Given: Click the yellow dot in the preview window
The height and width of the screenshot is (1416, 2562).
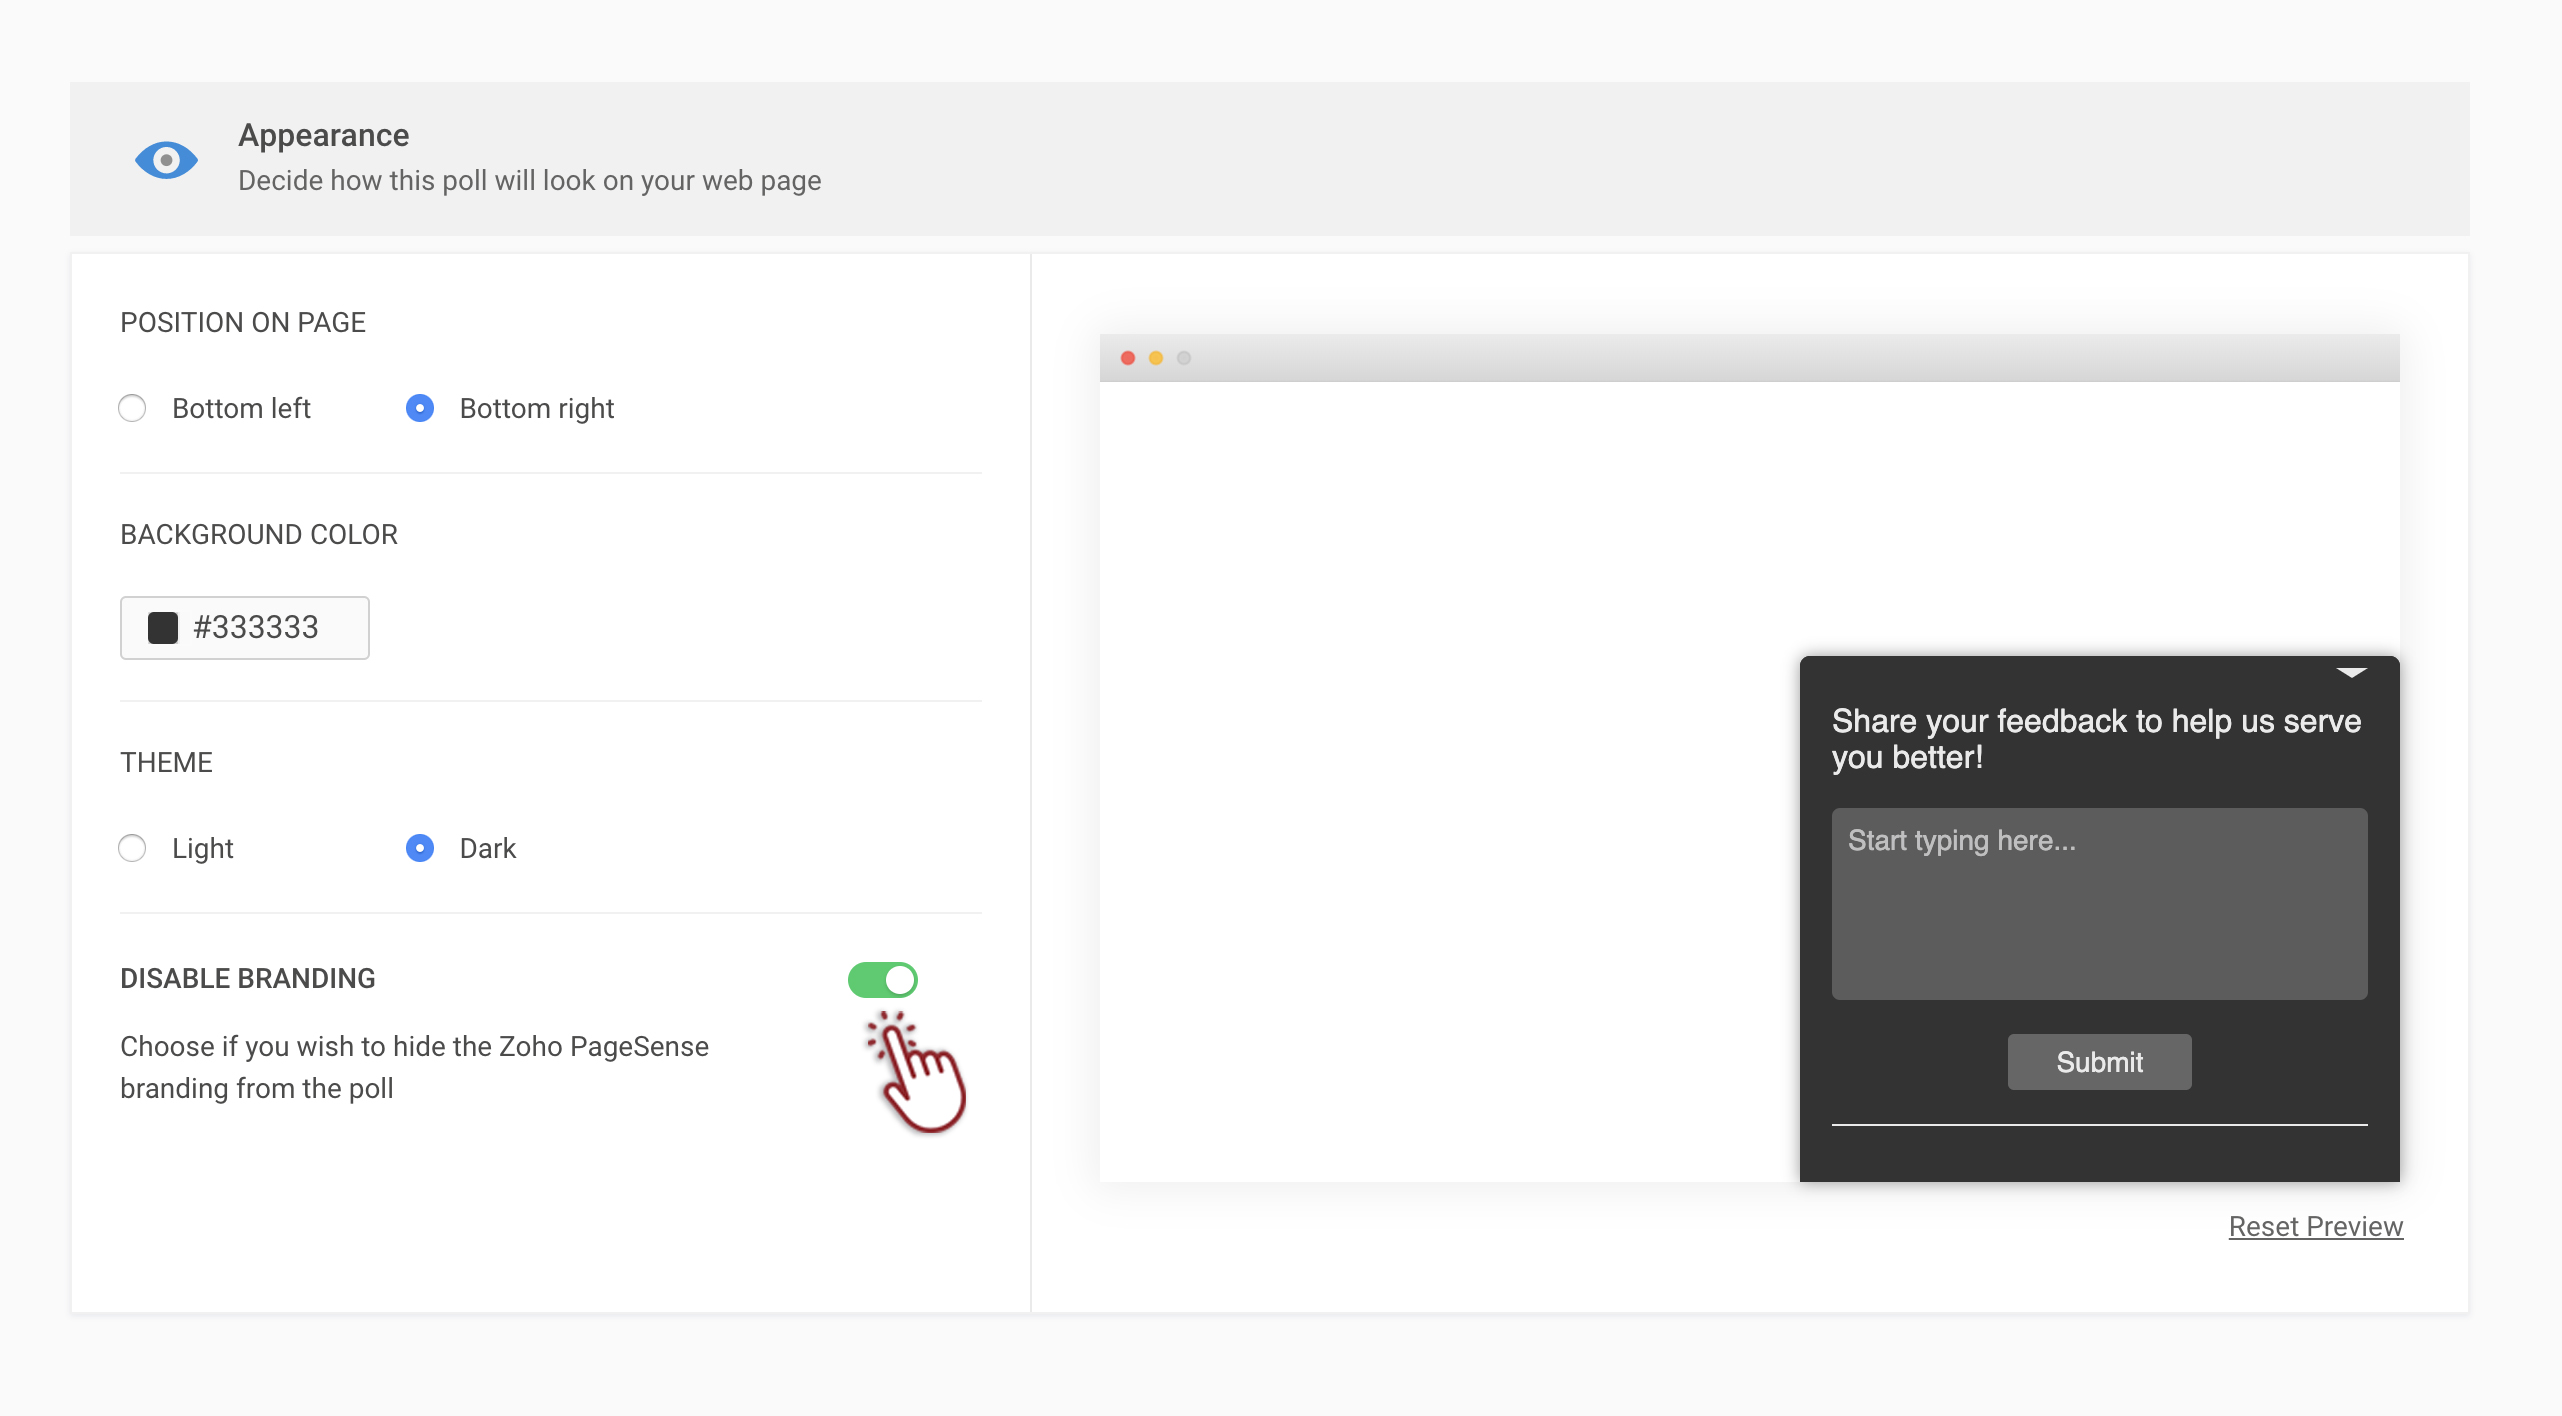Looking at the screenshot, I should (x=1156, y=358).
